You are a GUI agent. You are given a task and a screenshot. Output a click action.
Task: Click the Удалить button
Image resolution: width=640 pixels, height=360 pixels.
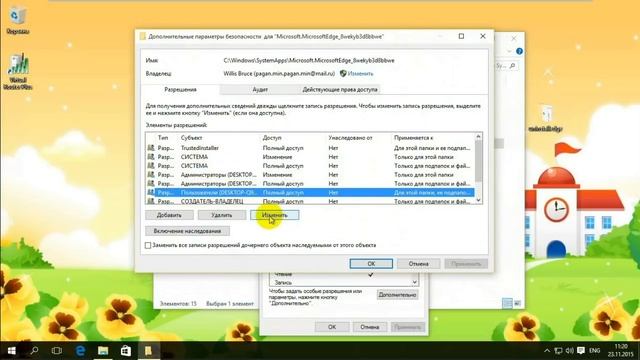tap(222, 215)
